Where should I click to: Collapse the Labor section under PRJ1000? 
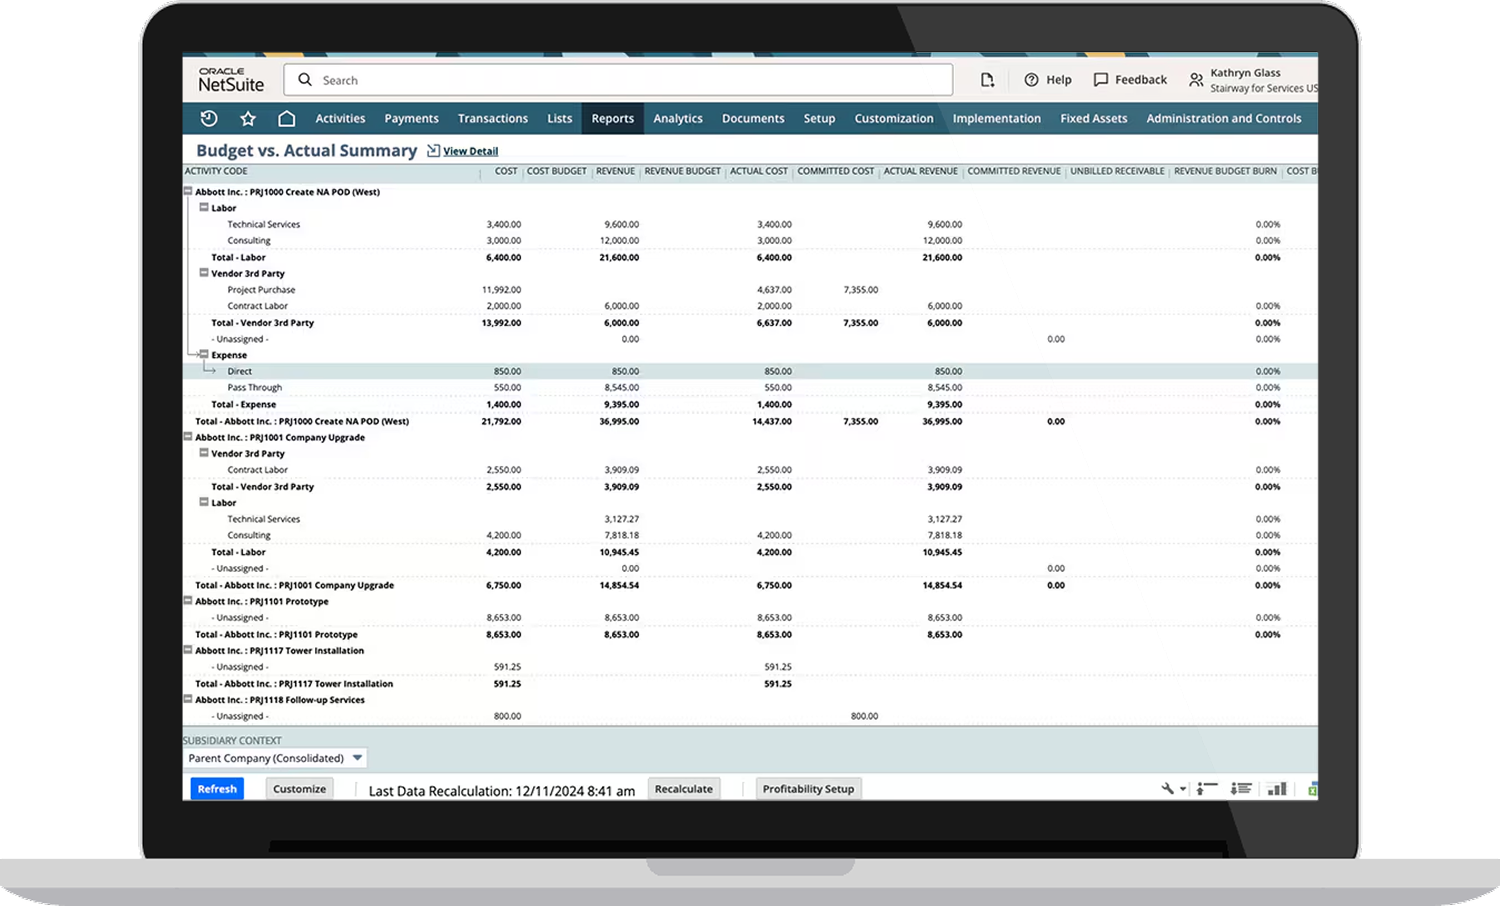[x=203, y=208]
